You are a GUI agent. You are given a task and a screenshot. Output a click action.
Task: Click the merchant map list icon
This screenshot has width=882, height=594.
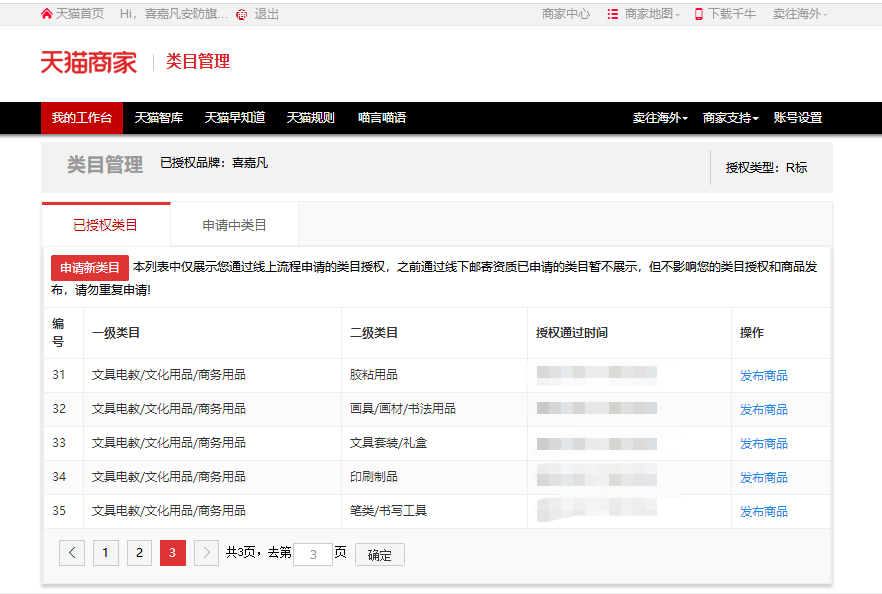click(x=613, y=14)
